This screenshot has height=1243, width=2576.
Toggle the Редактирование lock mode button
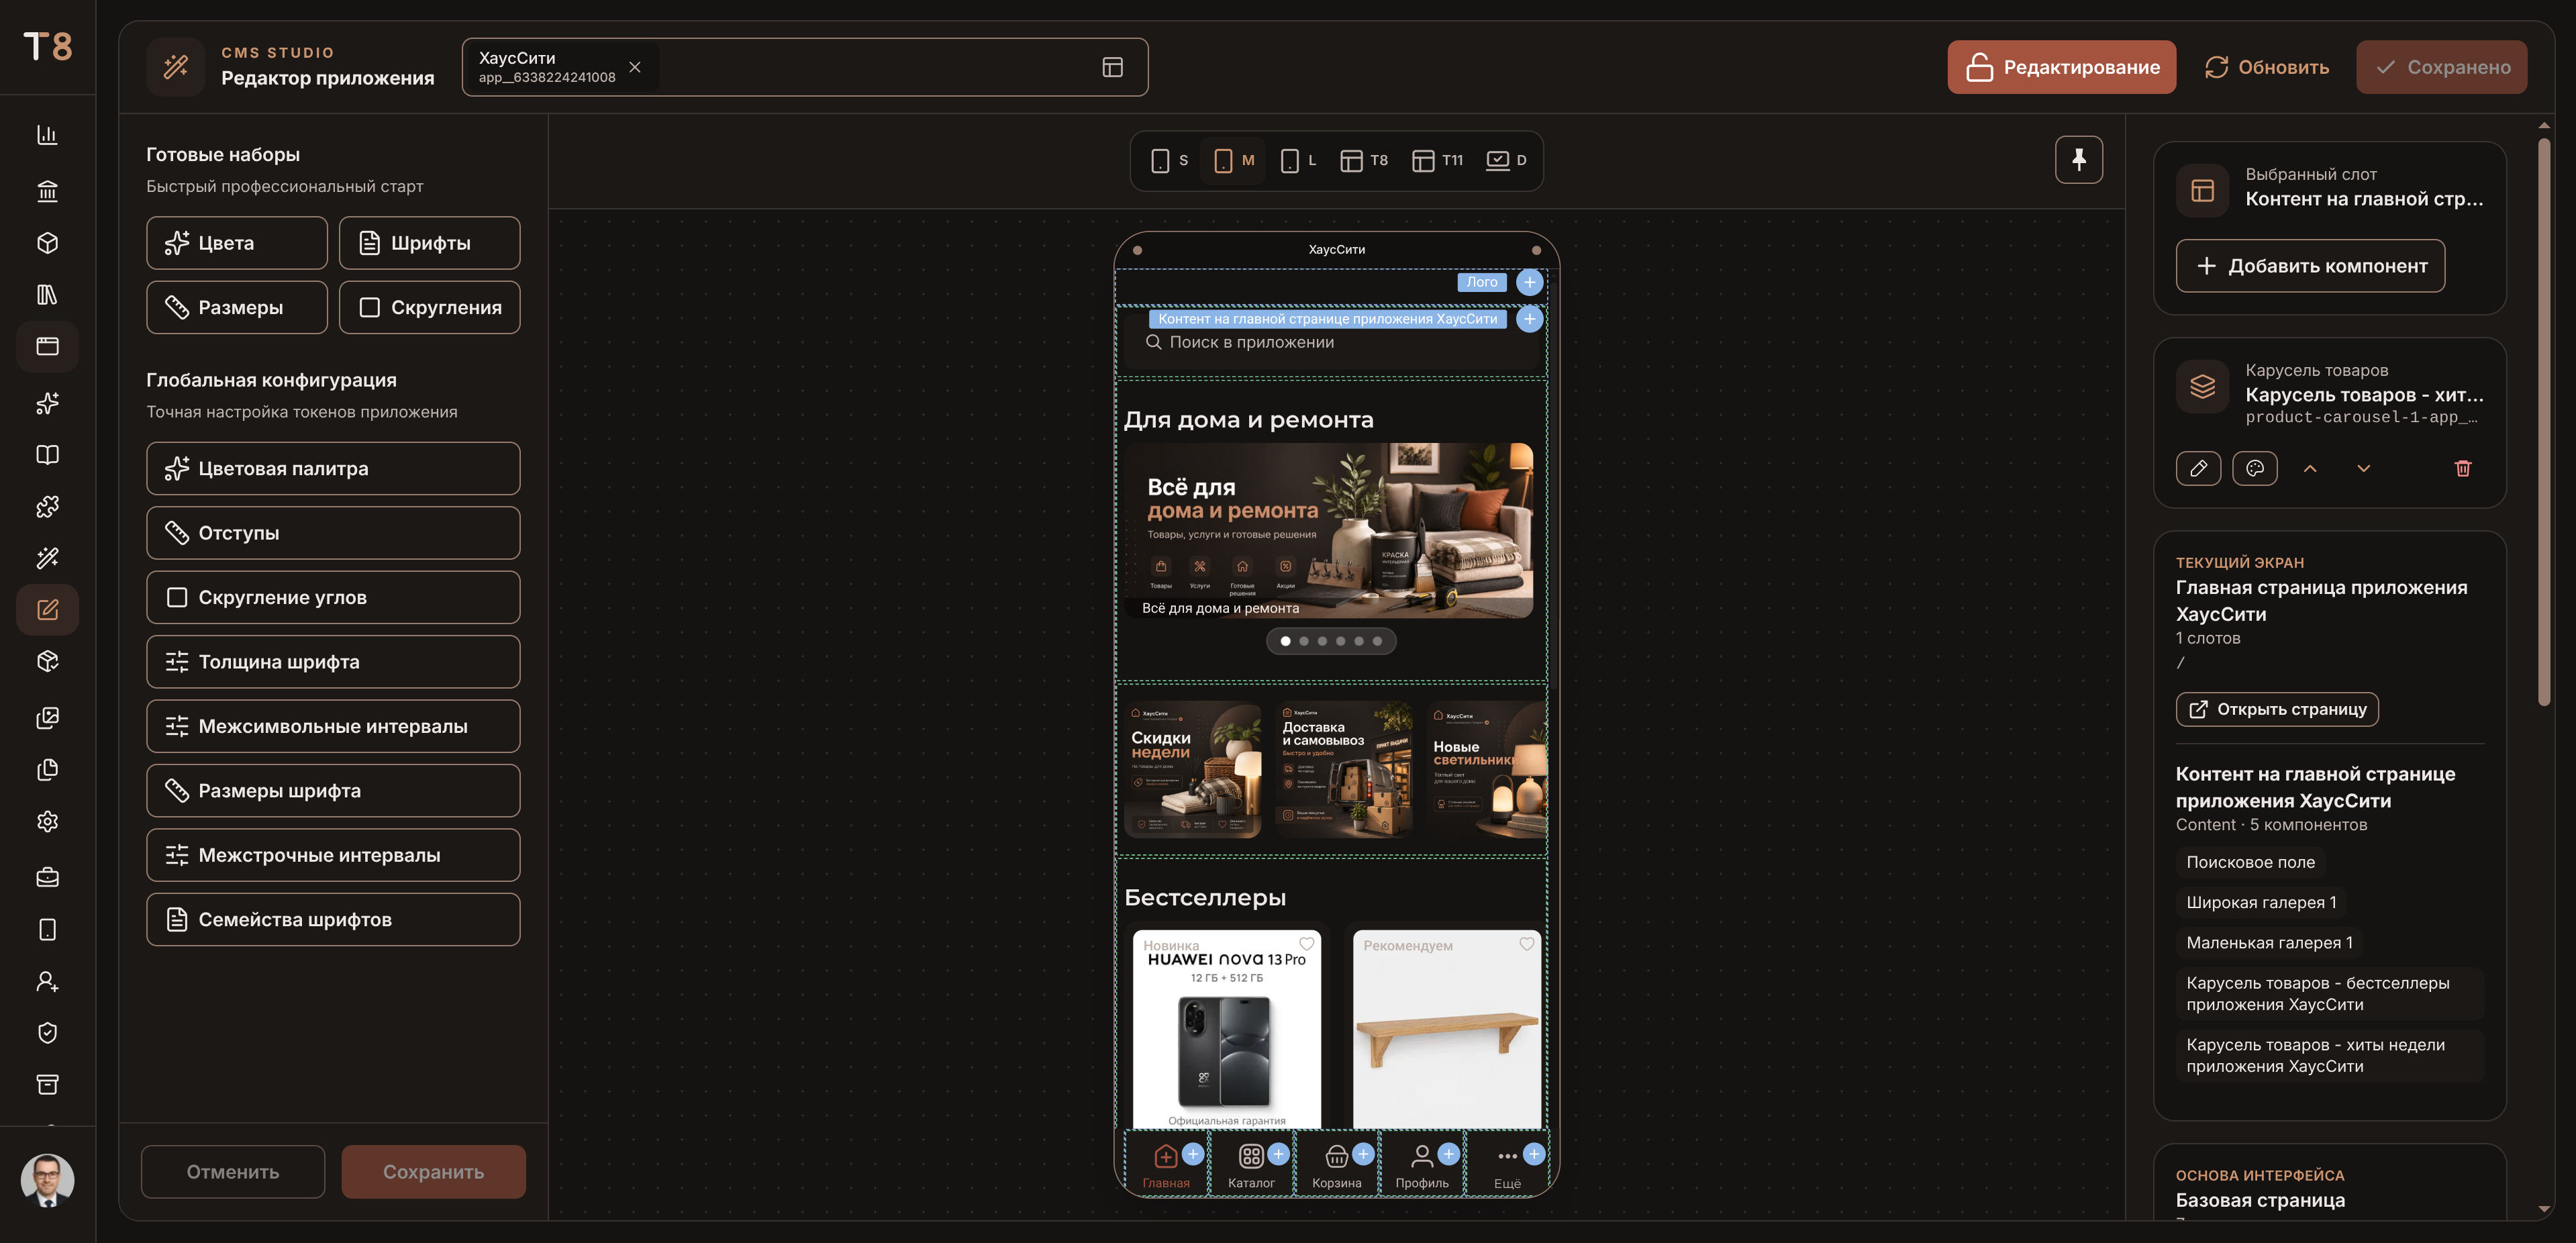(2061, 67)
